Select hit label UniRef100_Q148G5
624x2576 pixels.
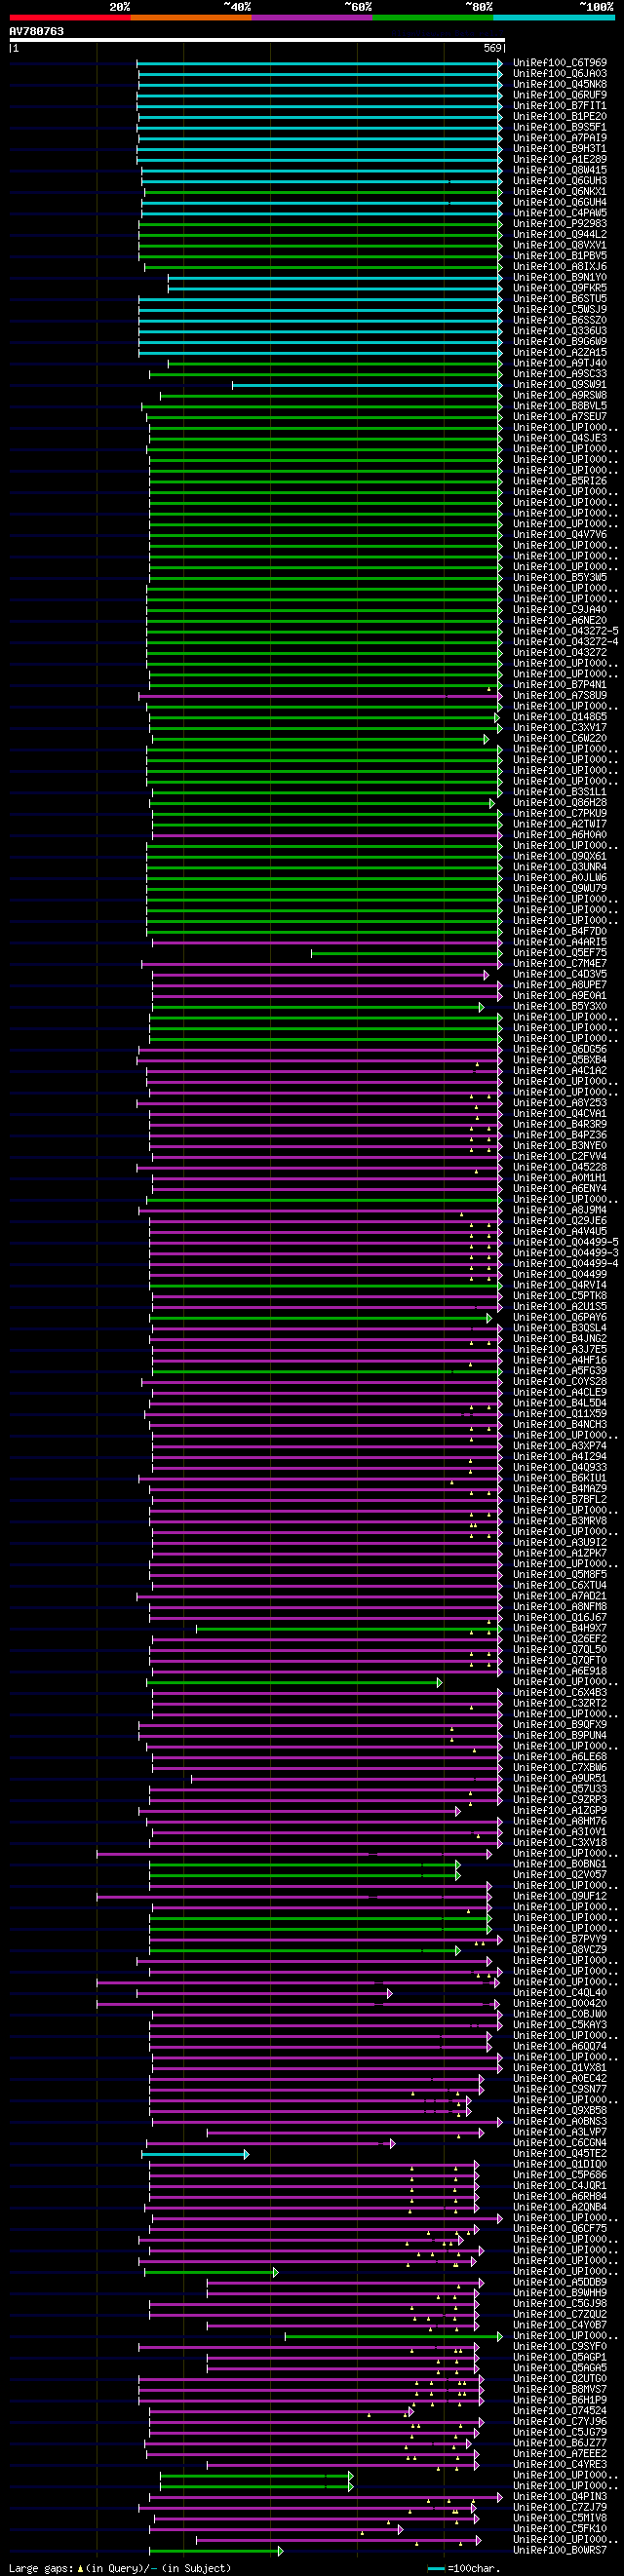click(560, 717)
